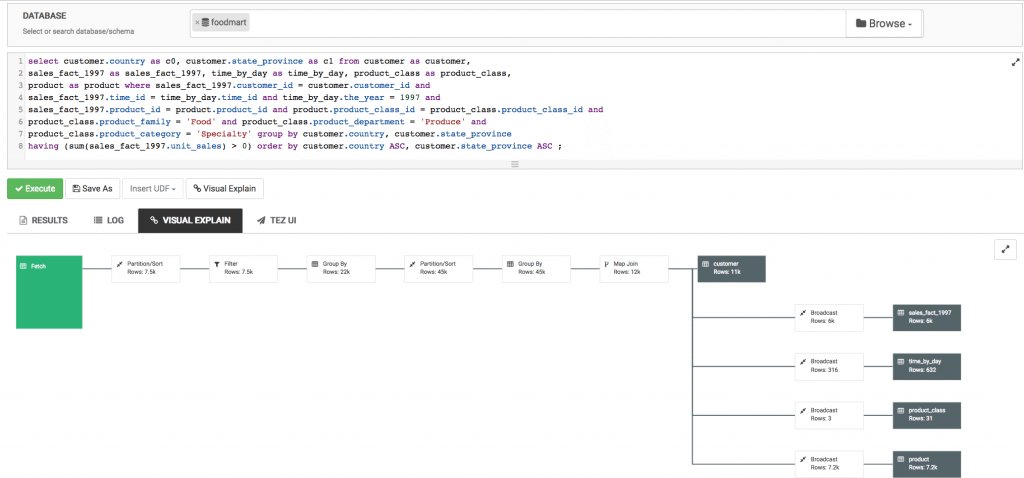Select the Filter node
Viewport: 1024px width, 478px height.
click(244, 268)
